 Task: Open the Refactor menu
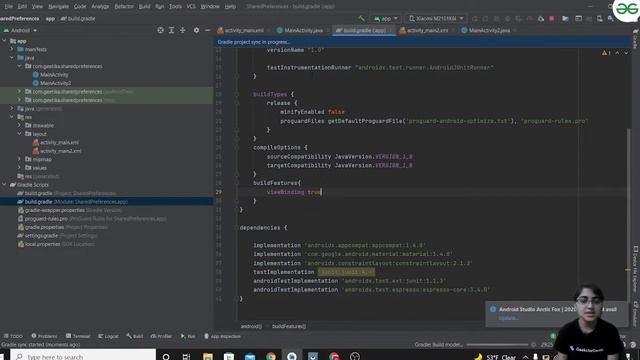[124, 6]
